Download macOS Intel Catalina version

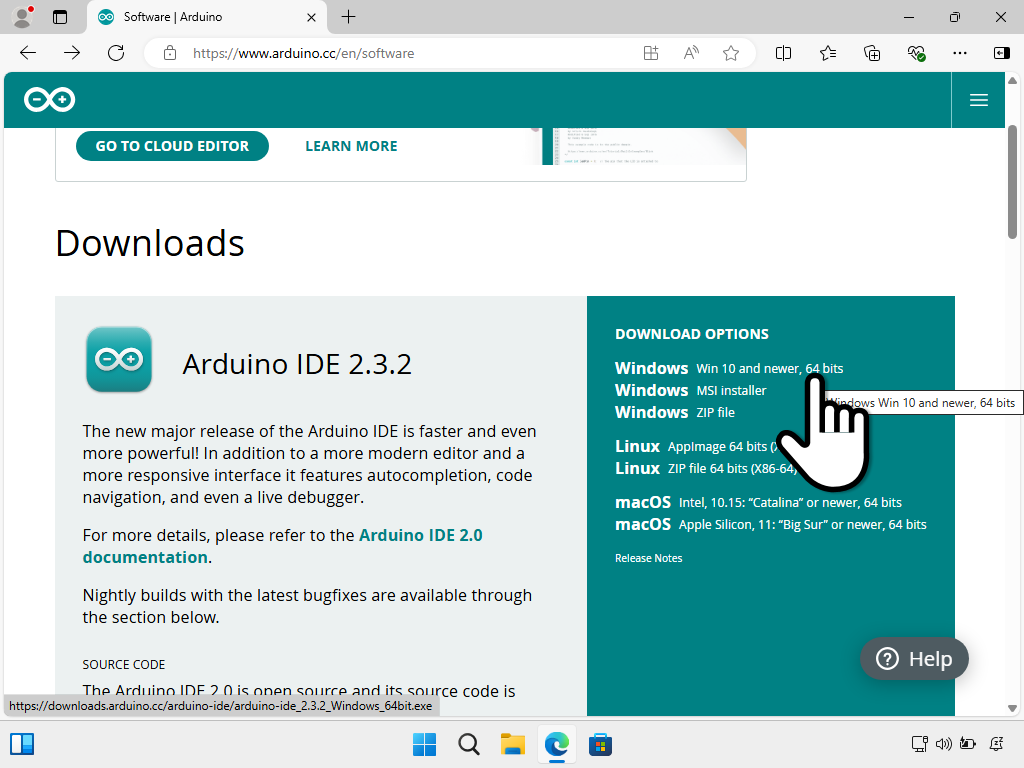(758, 503)
